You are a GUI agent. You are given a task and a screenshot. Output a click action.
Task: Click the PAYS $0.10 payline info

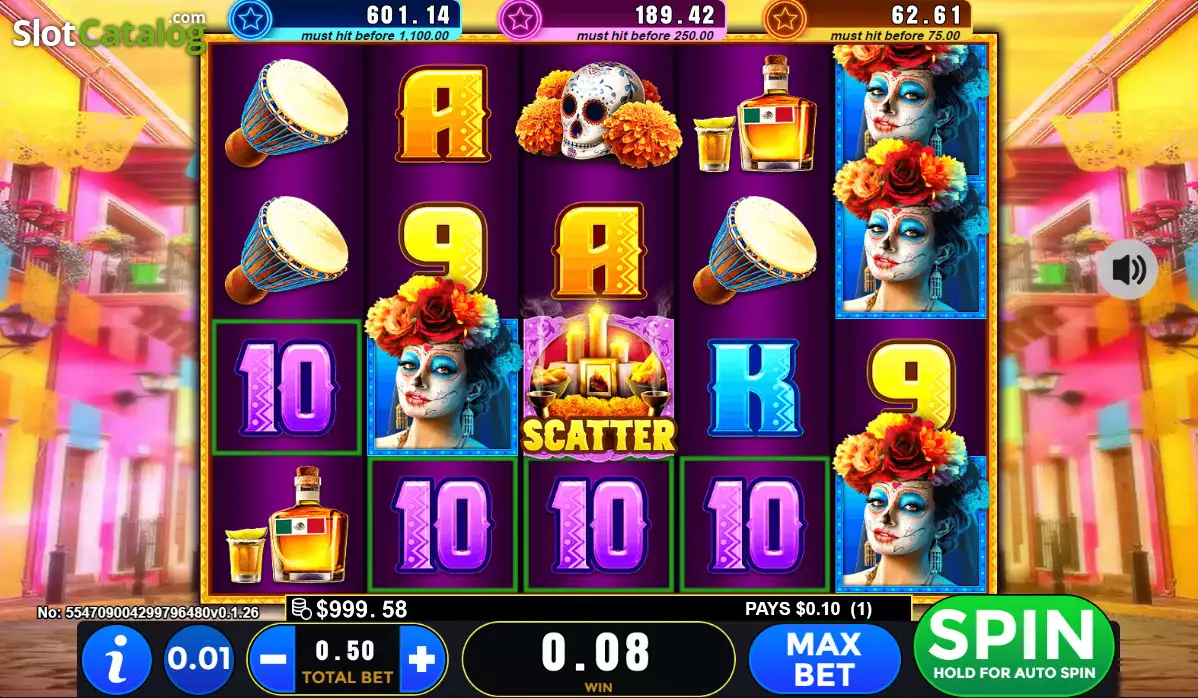[808, 609]
